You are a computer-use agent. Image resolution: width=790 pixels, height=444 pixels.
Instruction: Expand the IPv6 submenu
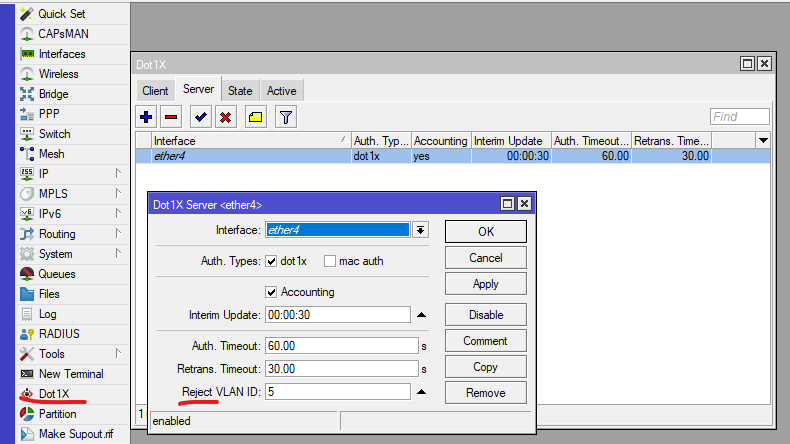click(x=118, y=214)
